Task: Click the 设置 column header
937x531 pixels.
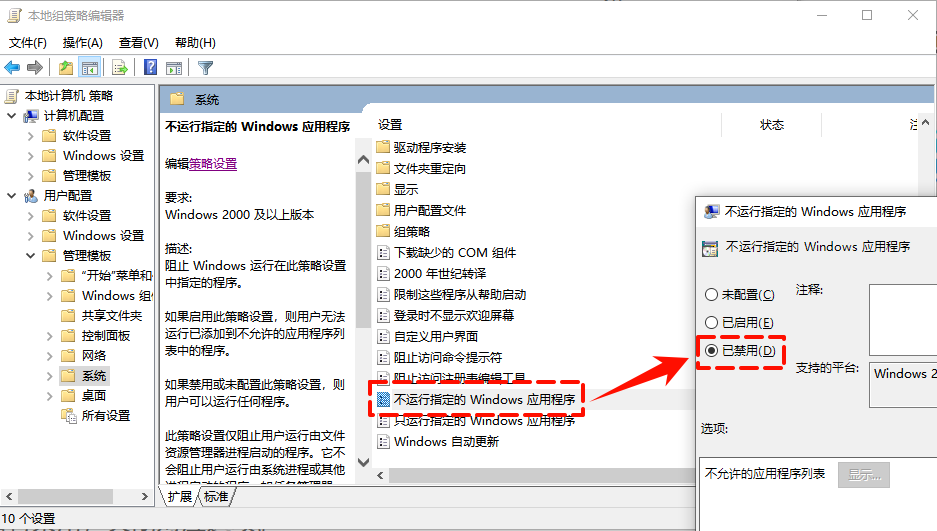Action: (x=390, y=125)
